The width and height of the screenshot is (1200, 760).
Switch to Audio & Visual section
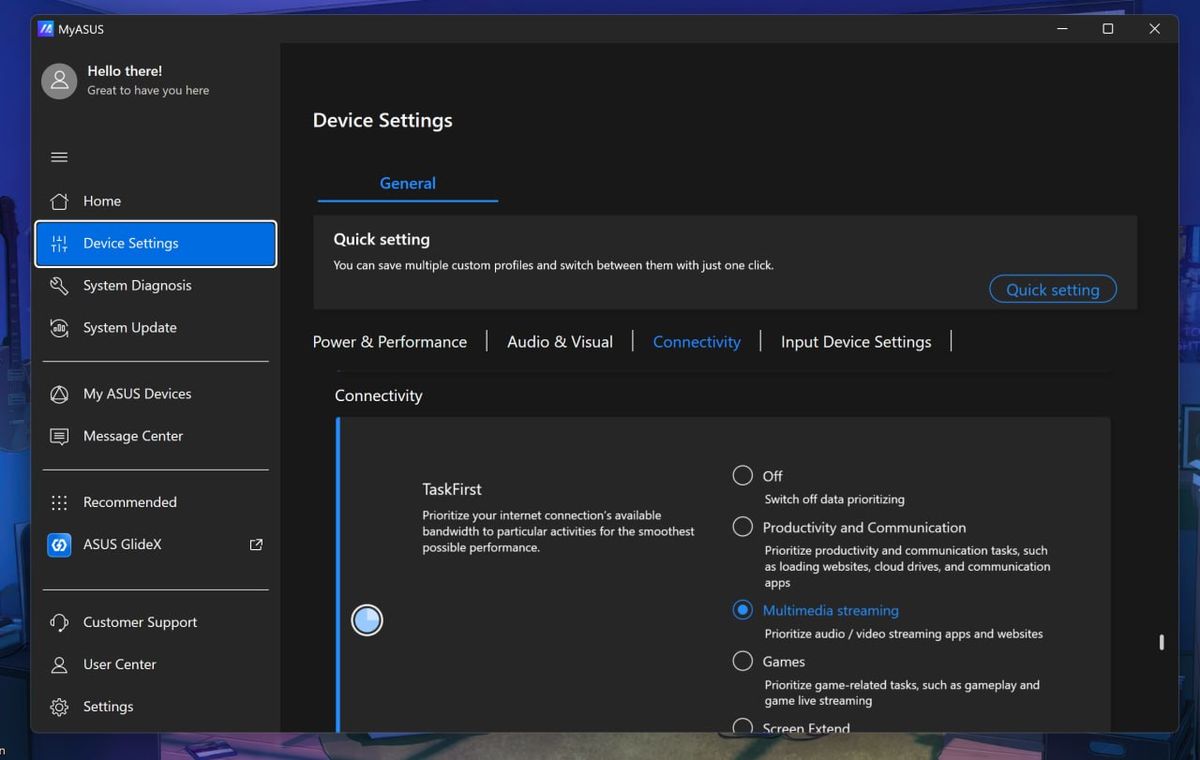(x=560, y=342)
